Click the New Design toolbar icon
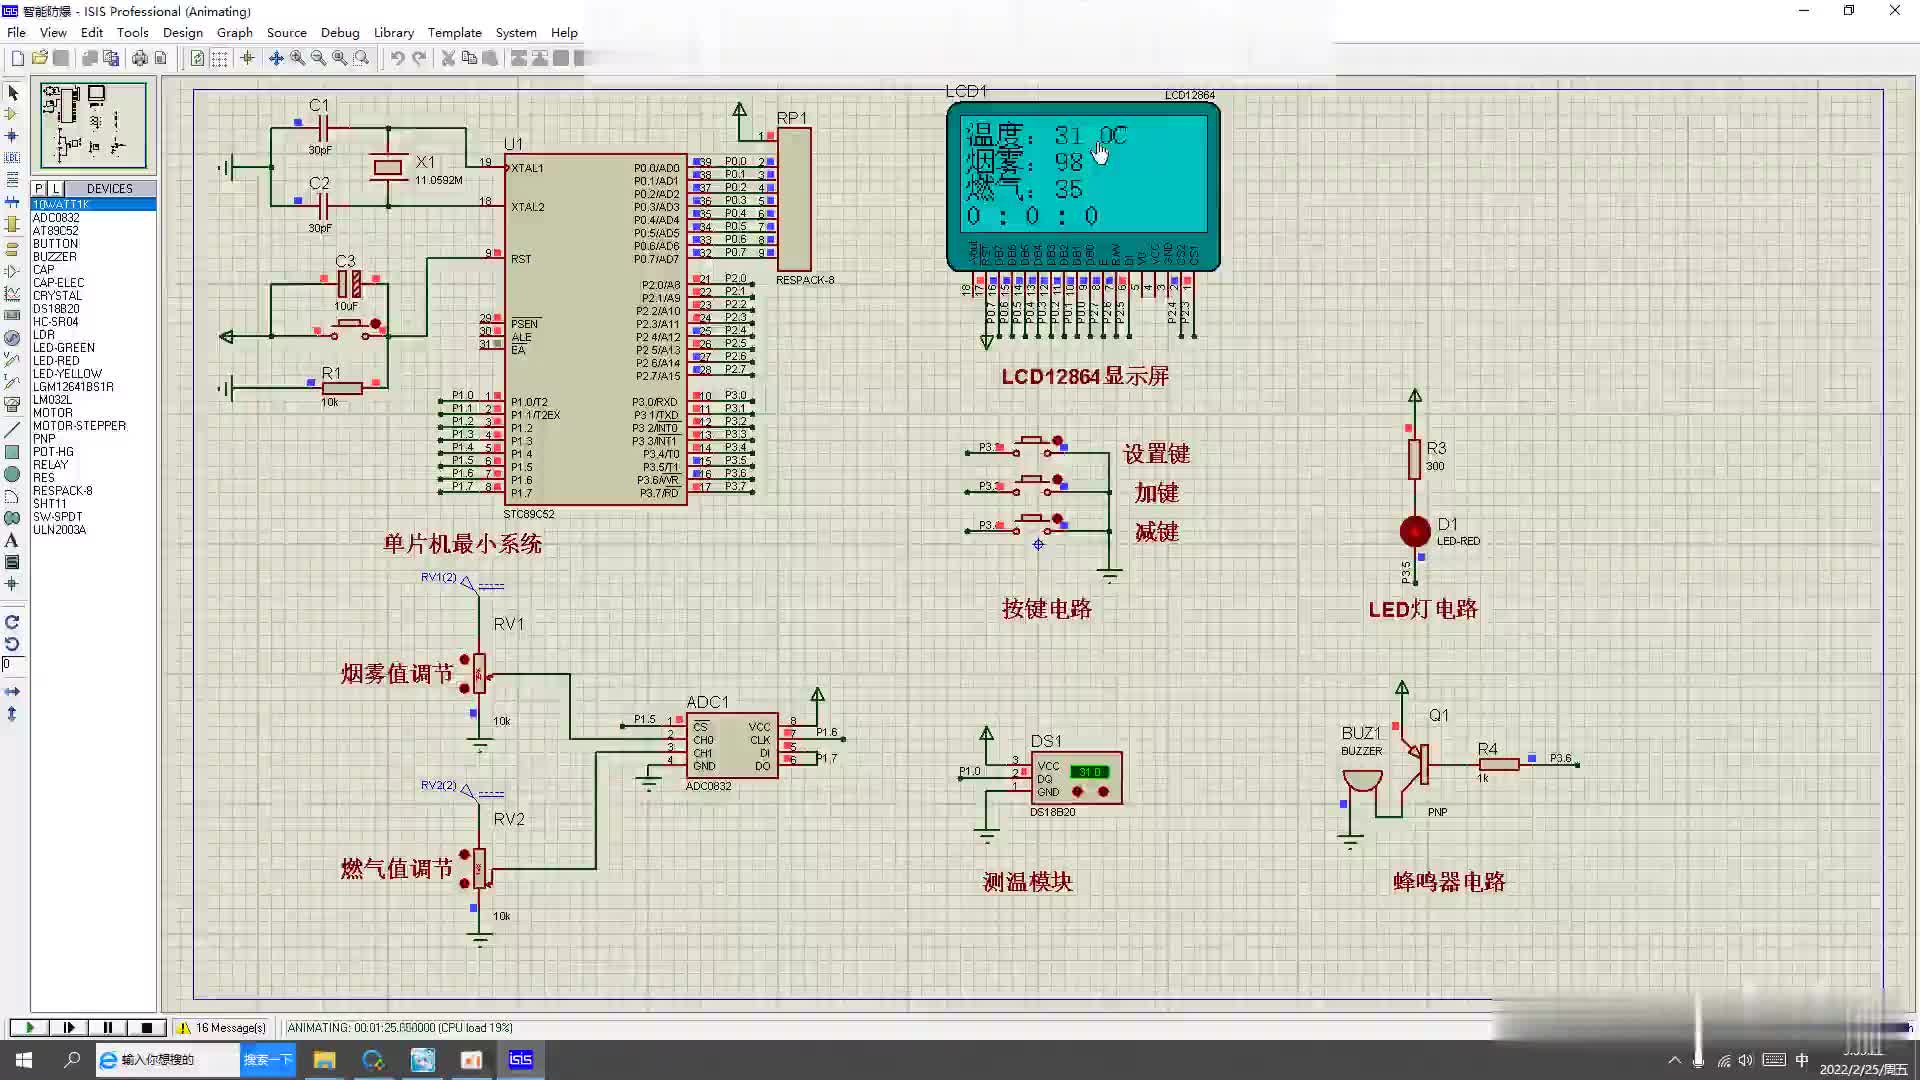Viewport: 1920px width, 1080px height. click(18, 58)
